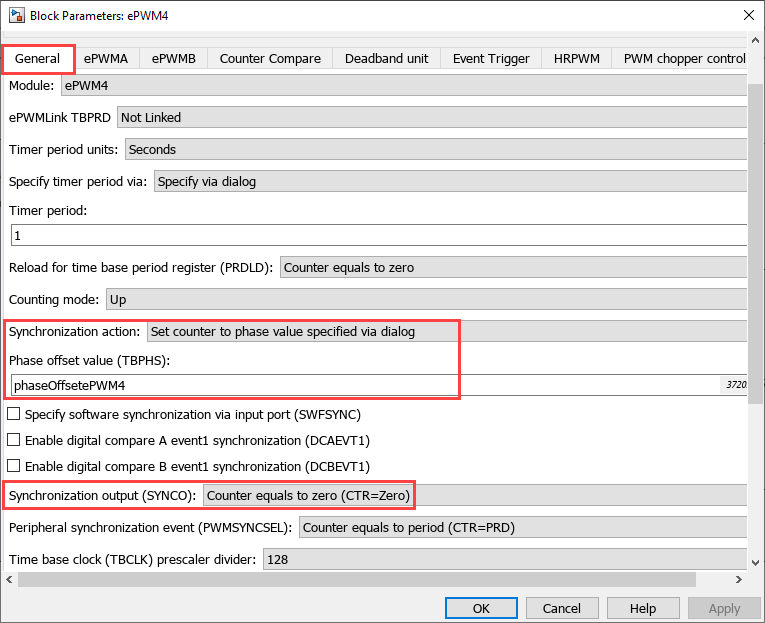This screenshot has height=623, width=765.
Task: Expand the TBCLK prescaler divider dropdown
Action: (x=504, y=559)
